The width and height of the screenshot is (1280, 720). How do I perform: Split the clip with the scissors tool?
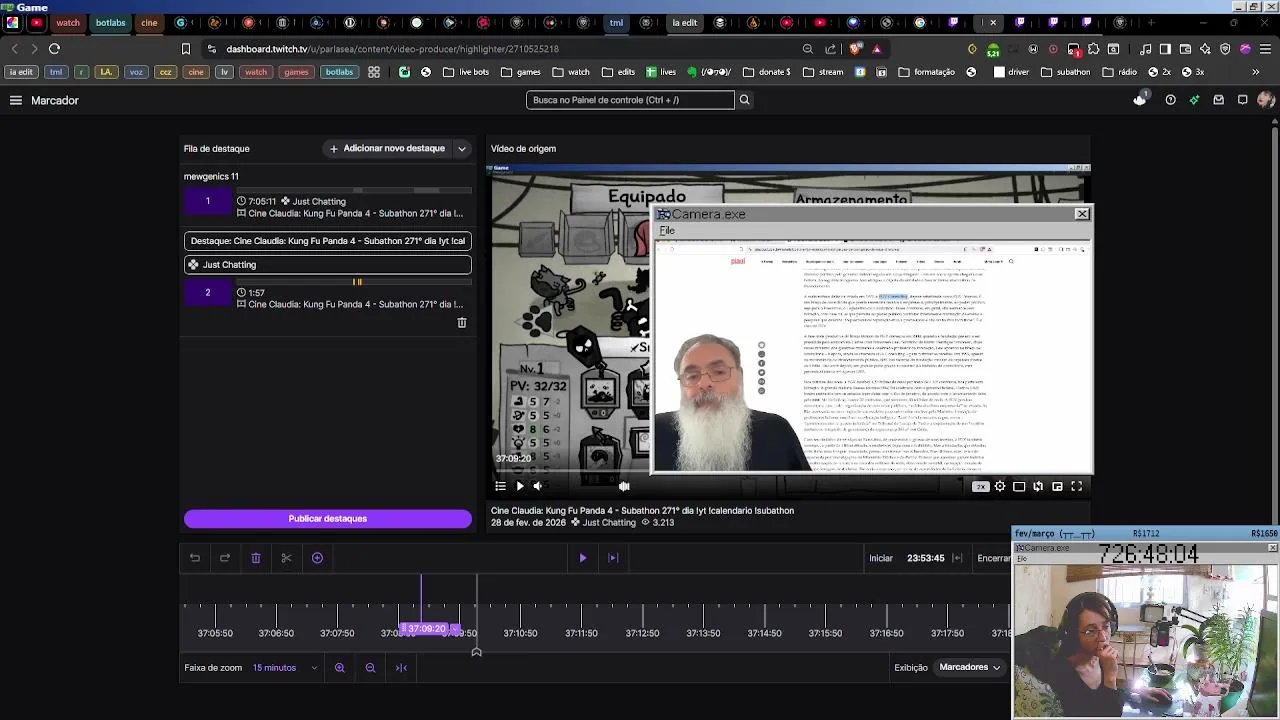[286, 558]
